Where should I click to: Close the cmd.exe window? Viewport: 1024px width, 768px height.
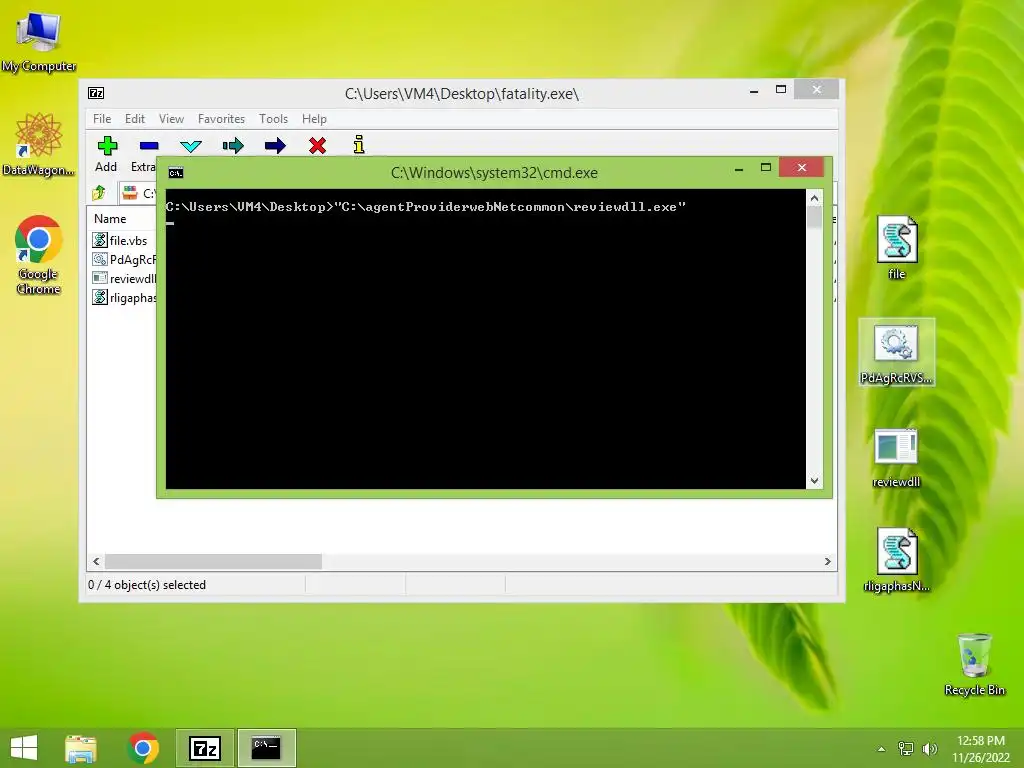802,168
